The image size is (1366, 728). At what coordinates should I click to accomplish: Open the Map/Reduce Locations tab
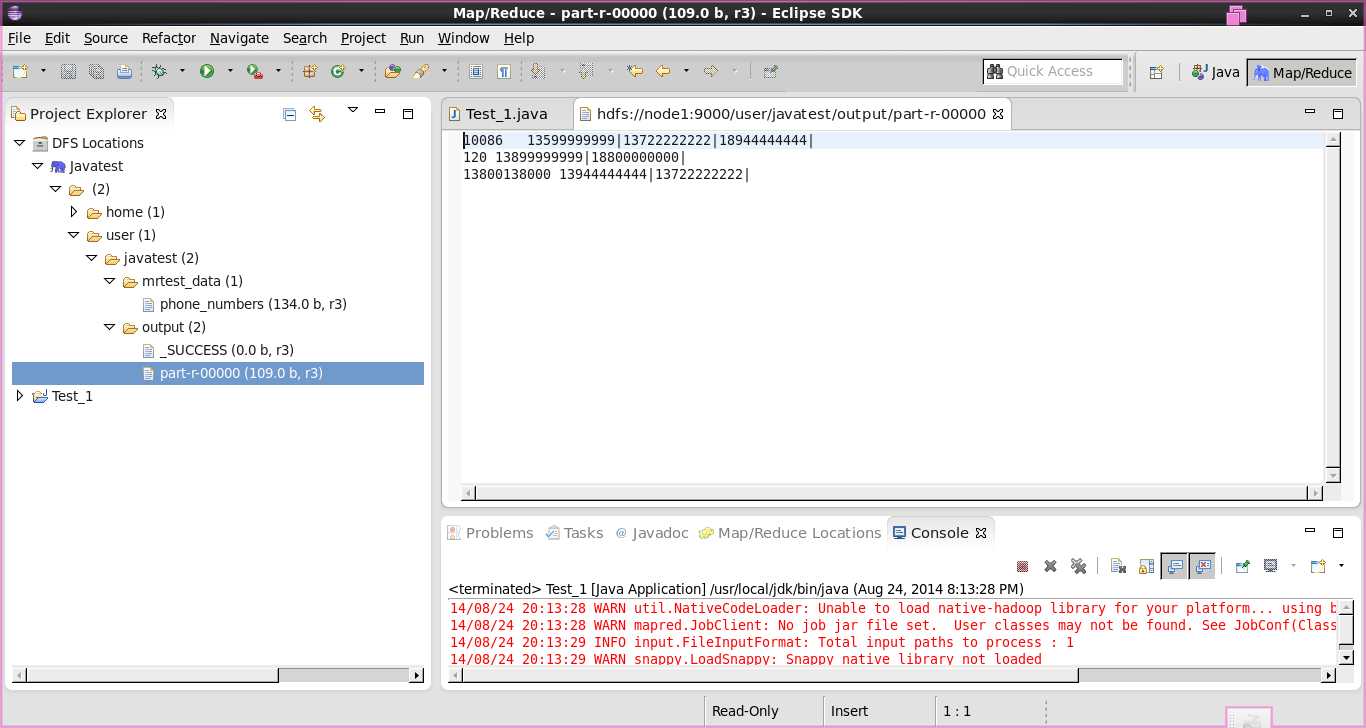789,533
